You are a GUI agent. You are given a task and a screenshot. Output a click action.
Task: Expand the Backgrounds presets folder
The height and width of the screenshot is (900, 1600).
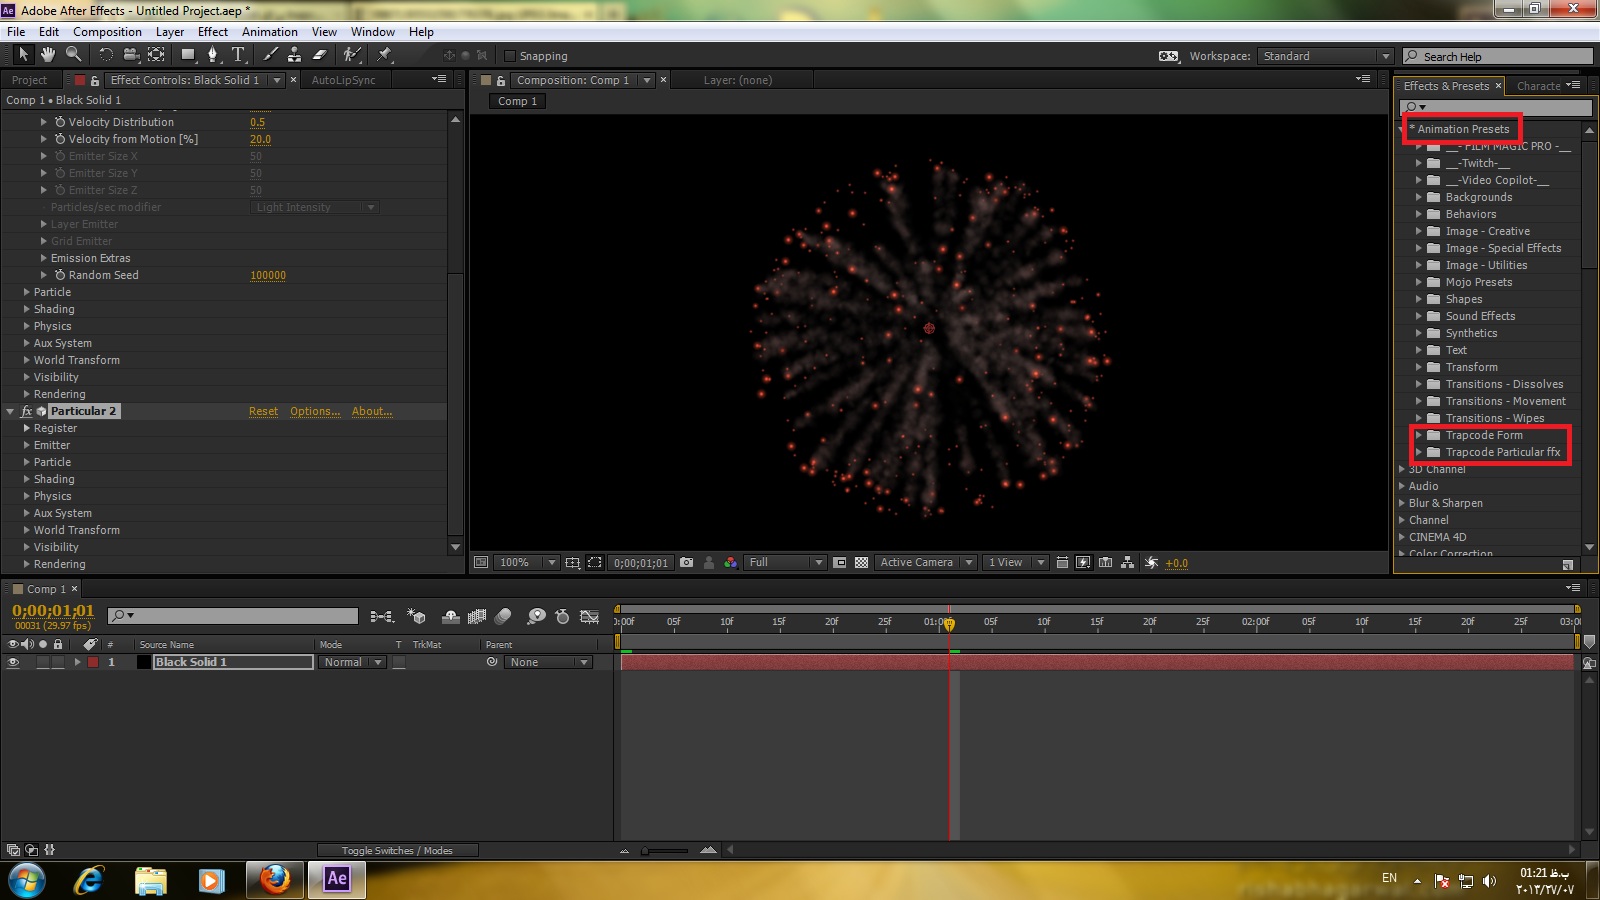(x=1418, y=197)
